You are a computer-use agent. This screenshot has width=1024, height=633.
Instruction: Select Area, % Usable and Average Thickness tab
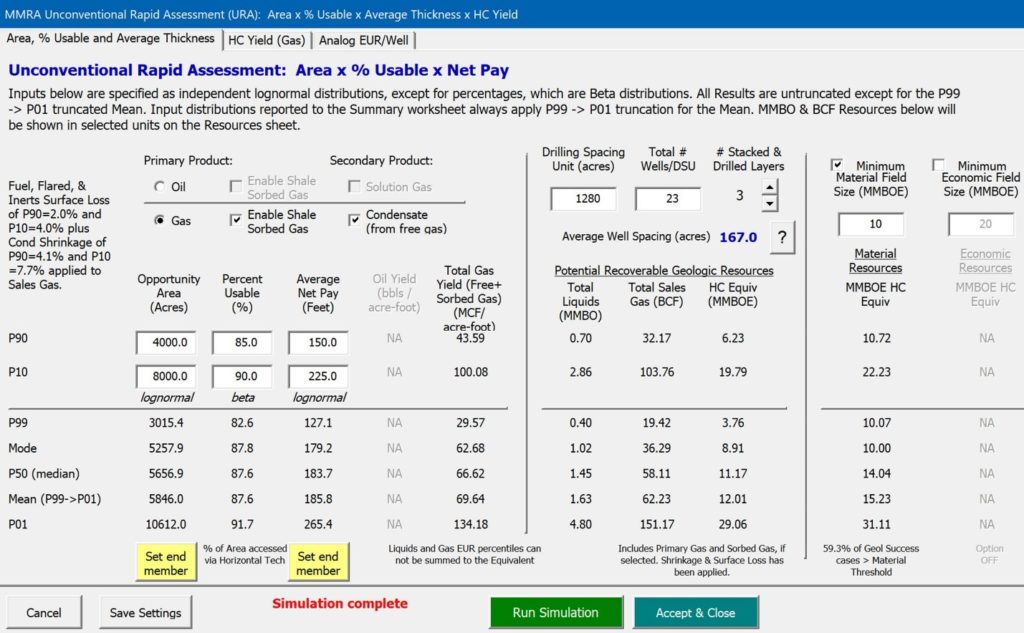(110, 39)
